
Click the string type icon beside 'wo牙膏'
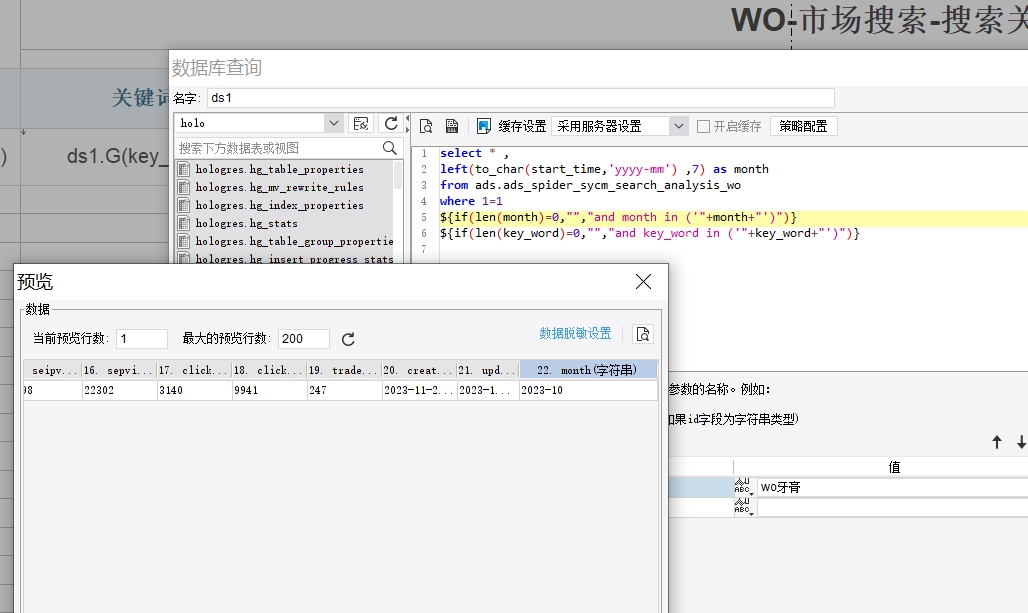743,486
